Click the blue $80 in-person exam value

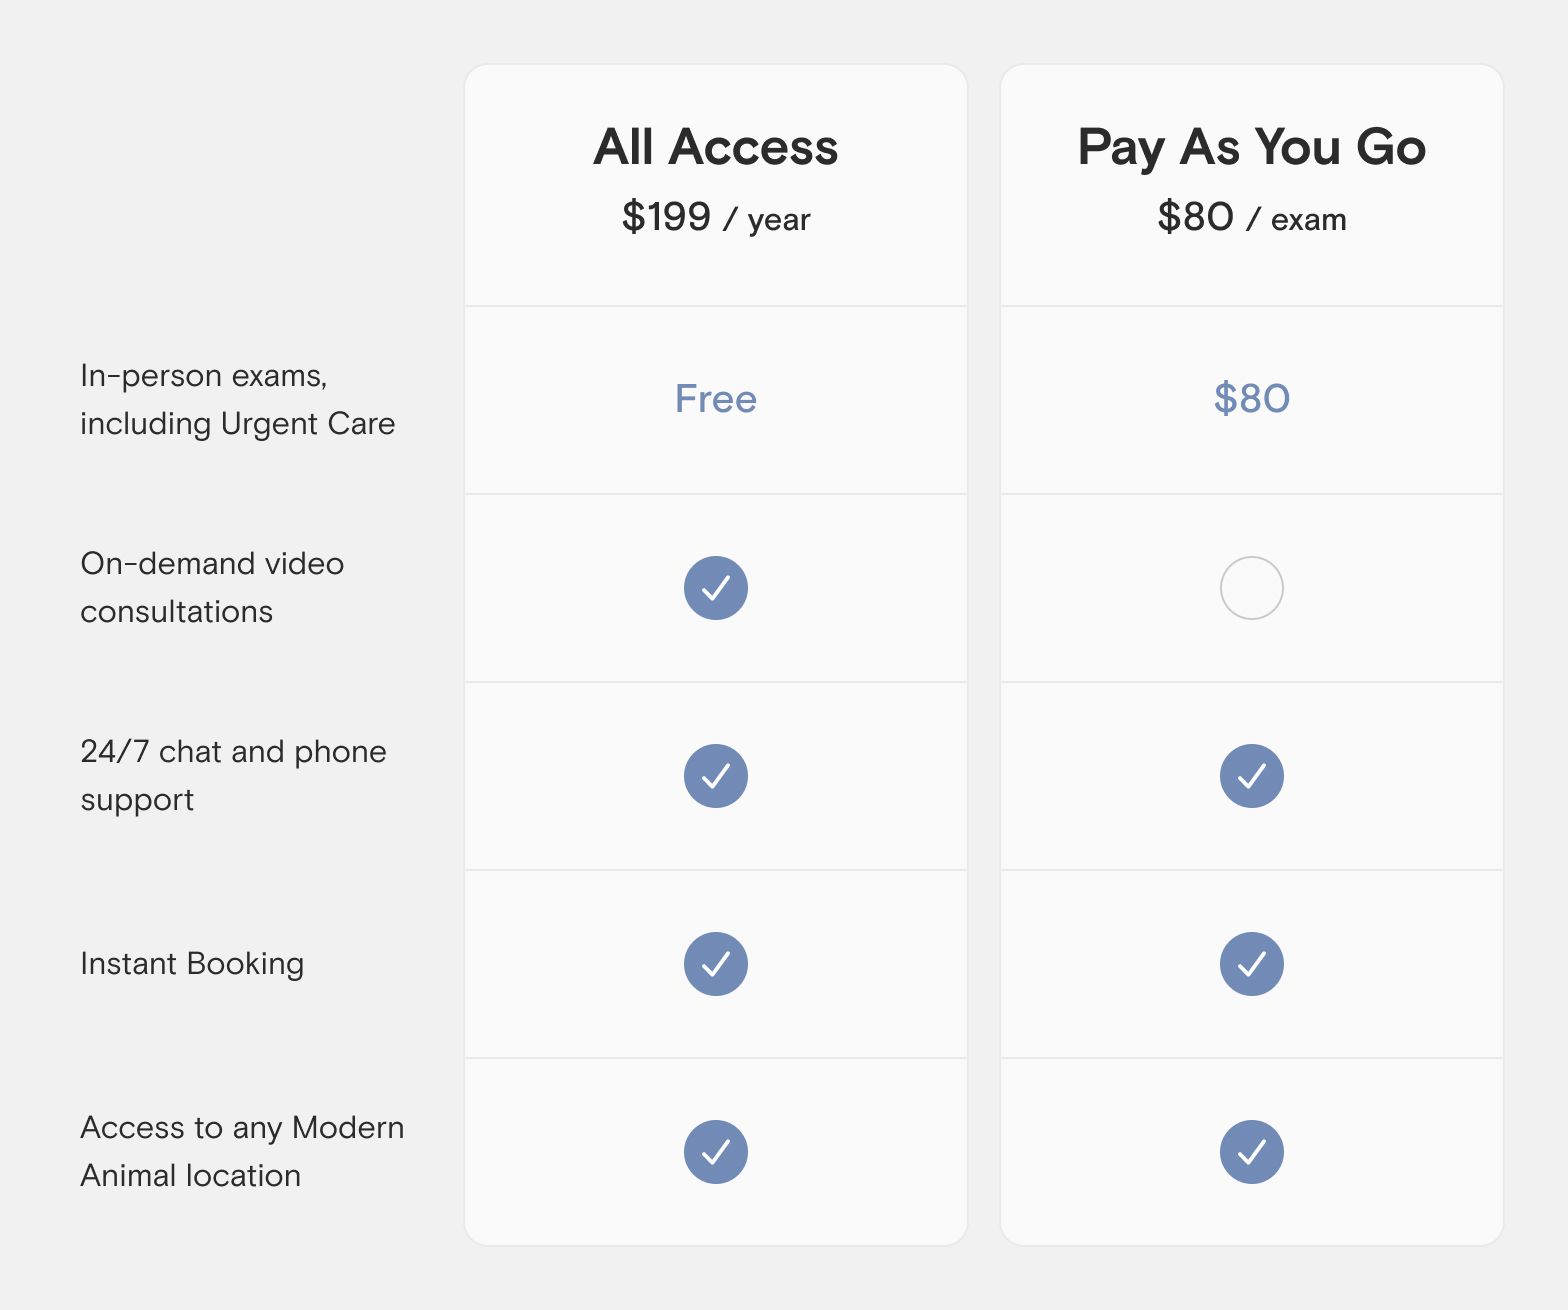pyautogui.click(x=1252, y=399)
